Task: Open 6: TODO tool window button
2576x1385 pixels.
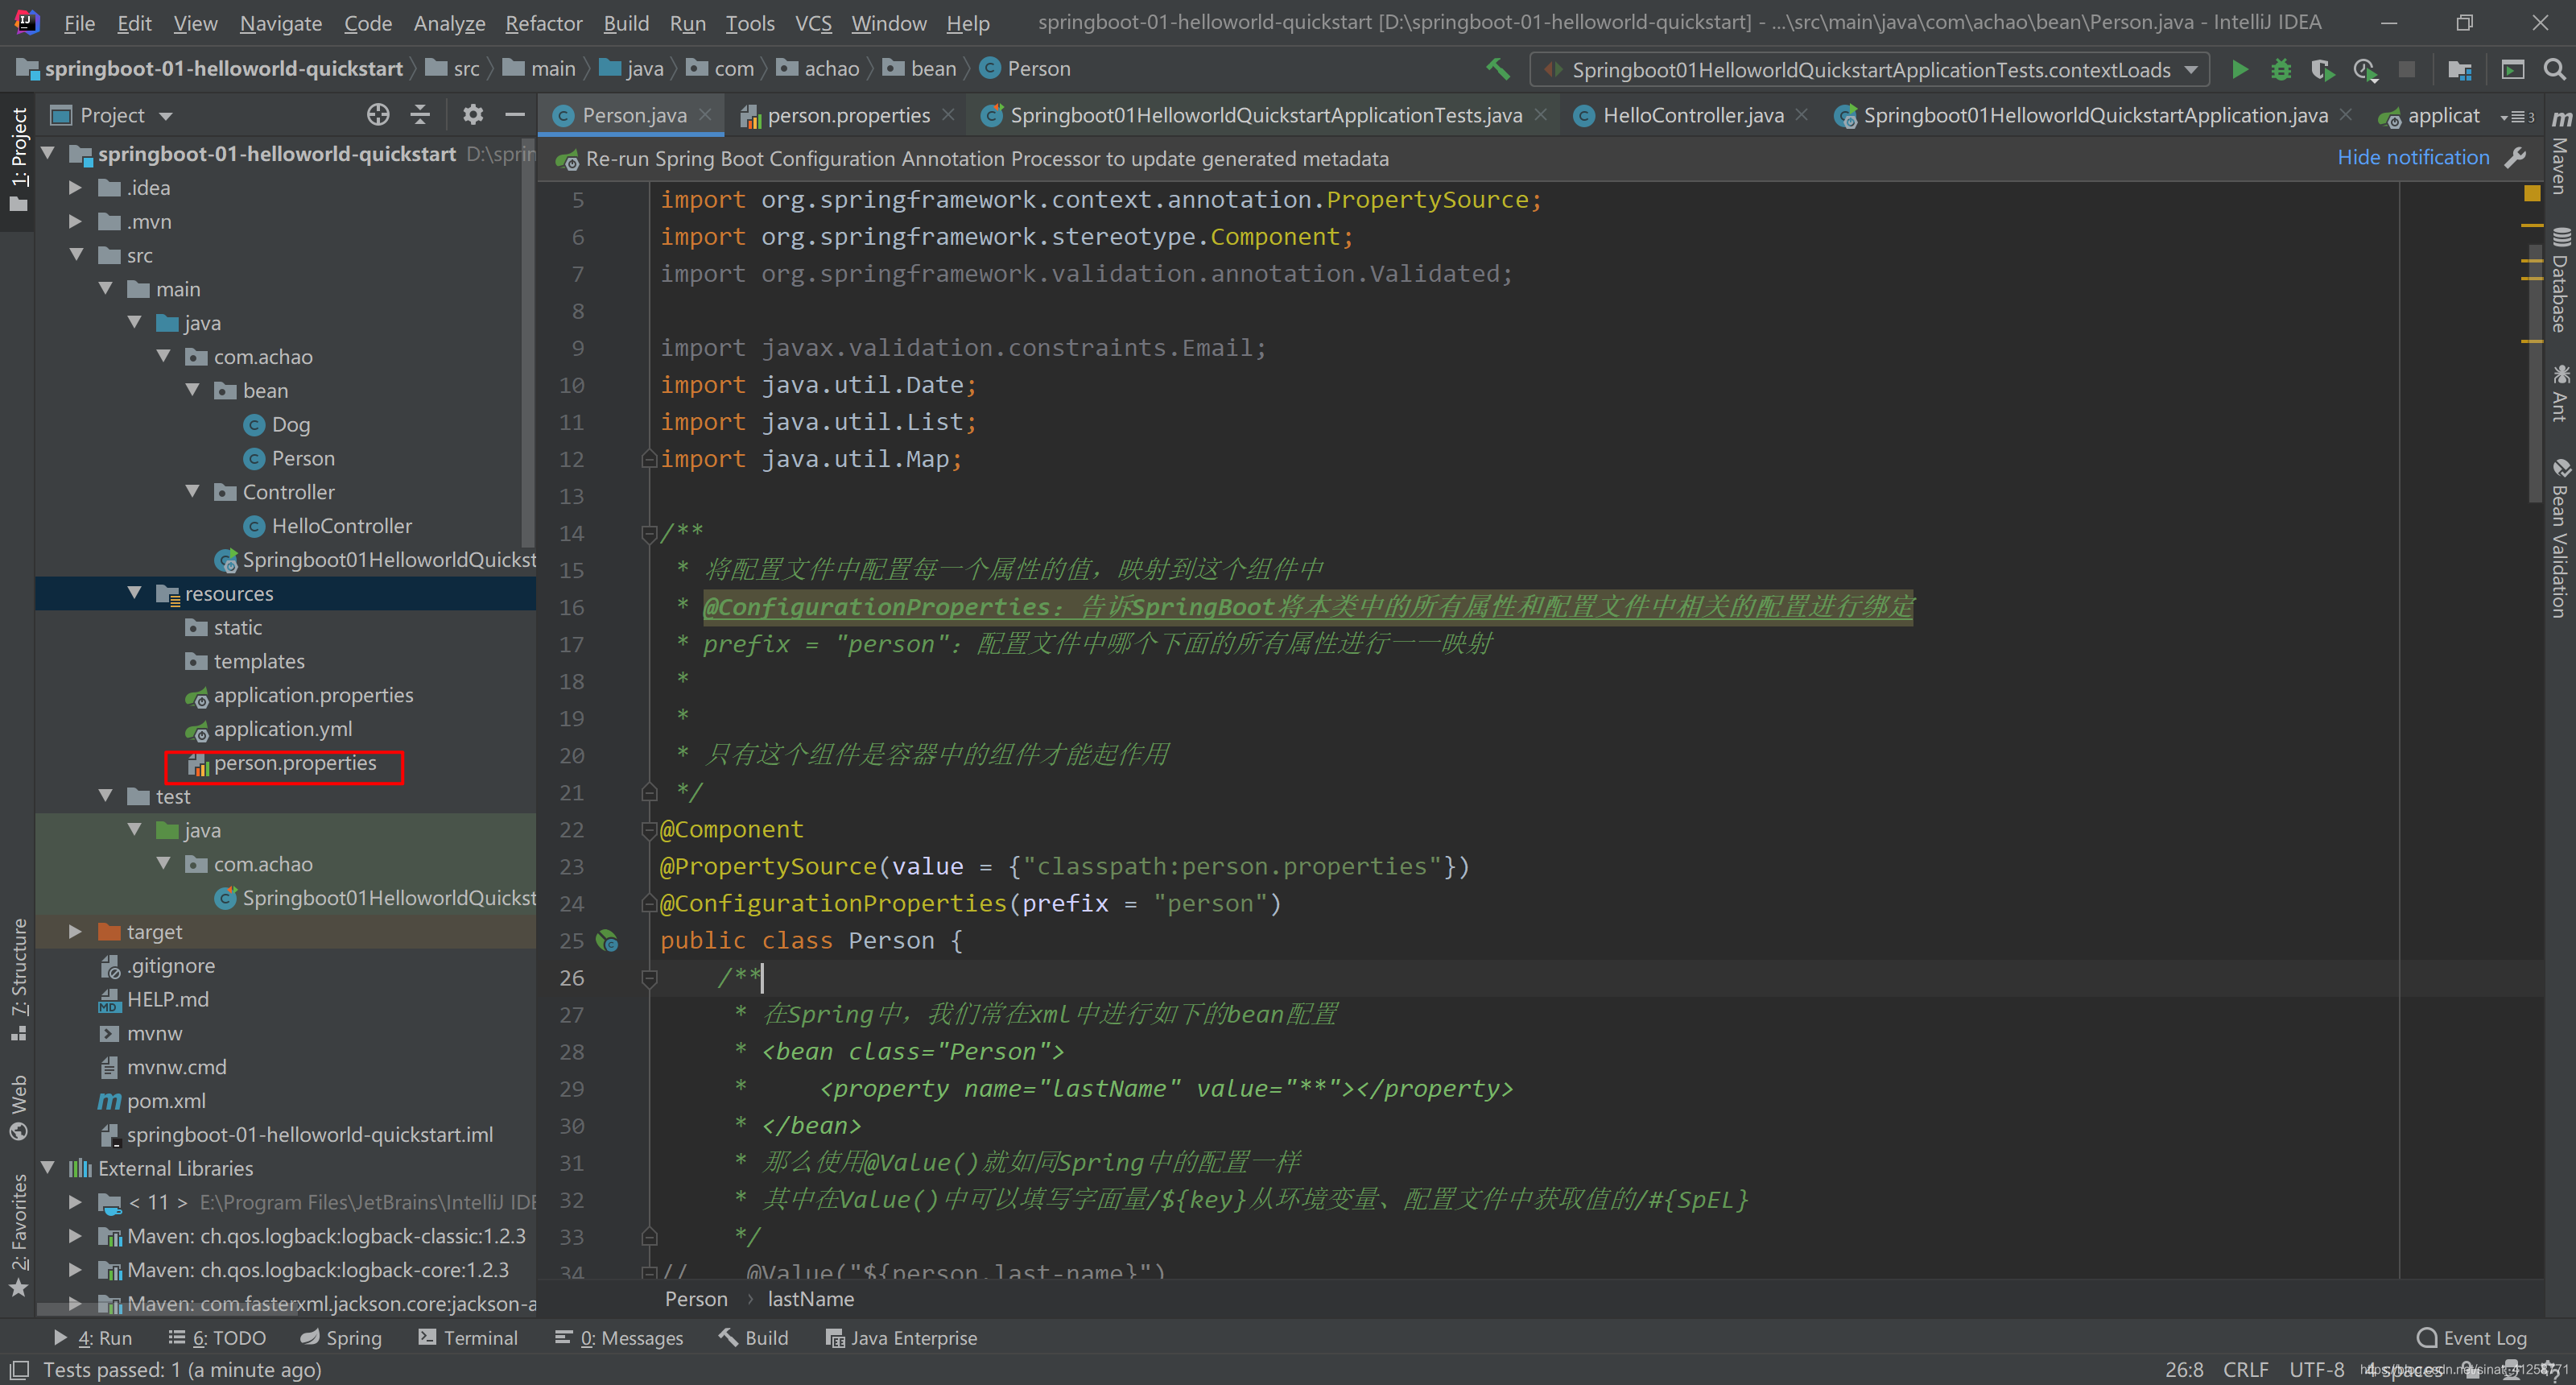Action: 217,1338
